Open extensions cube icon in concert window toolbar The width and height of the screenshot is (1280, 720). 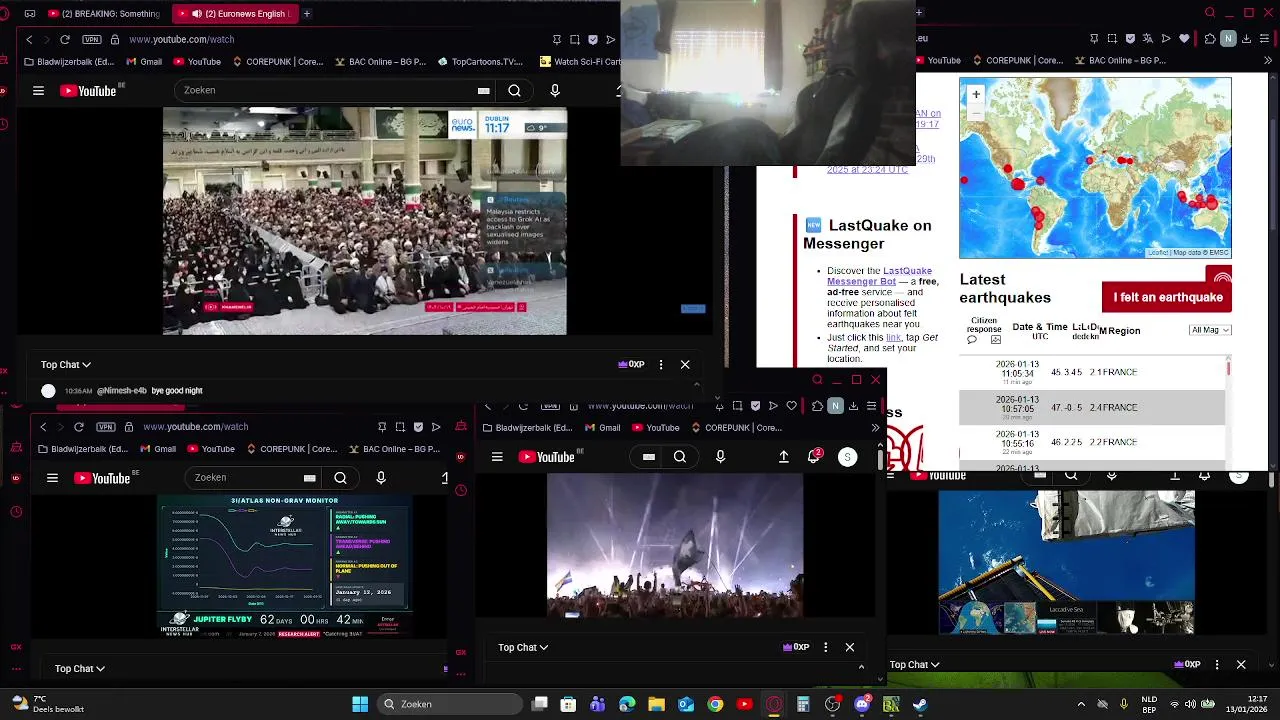coord(817,406)
